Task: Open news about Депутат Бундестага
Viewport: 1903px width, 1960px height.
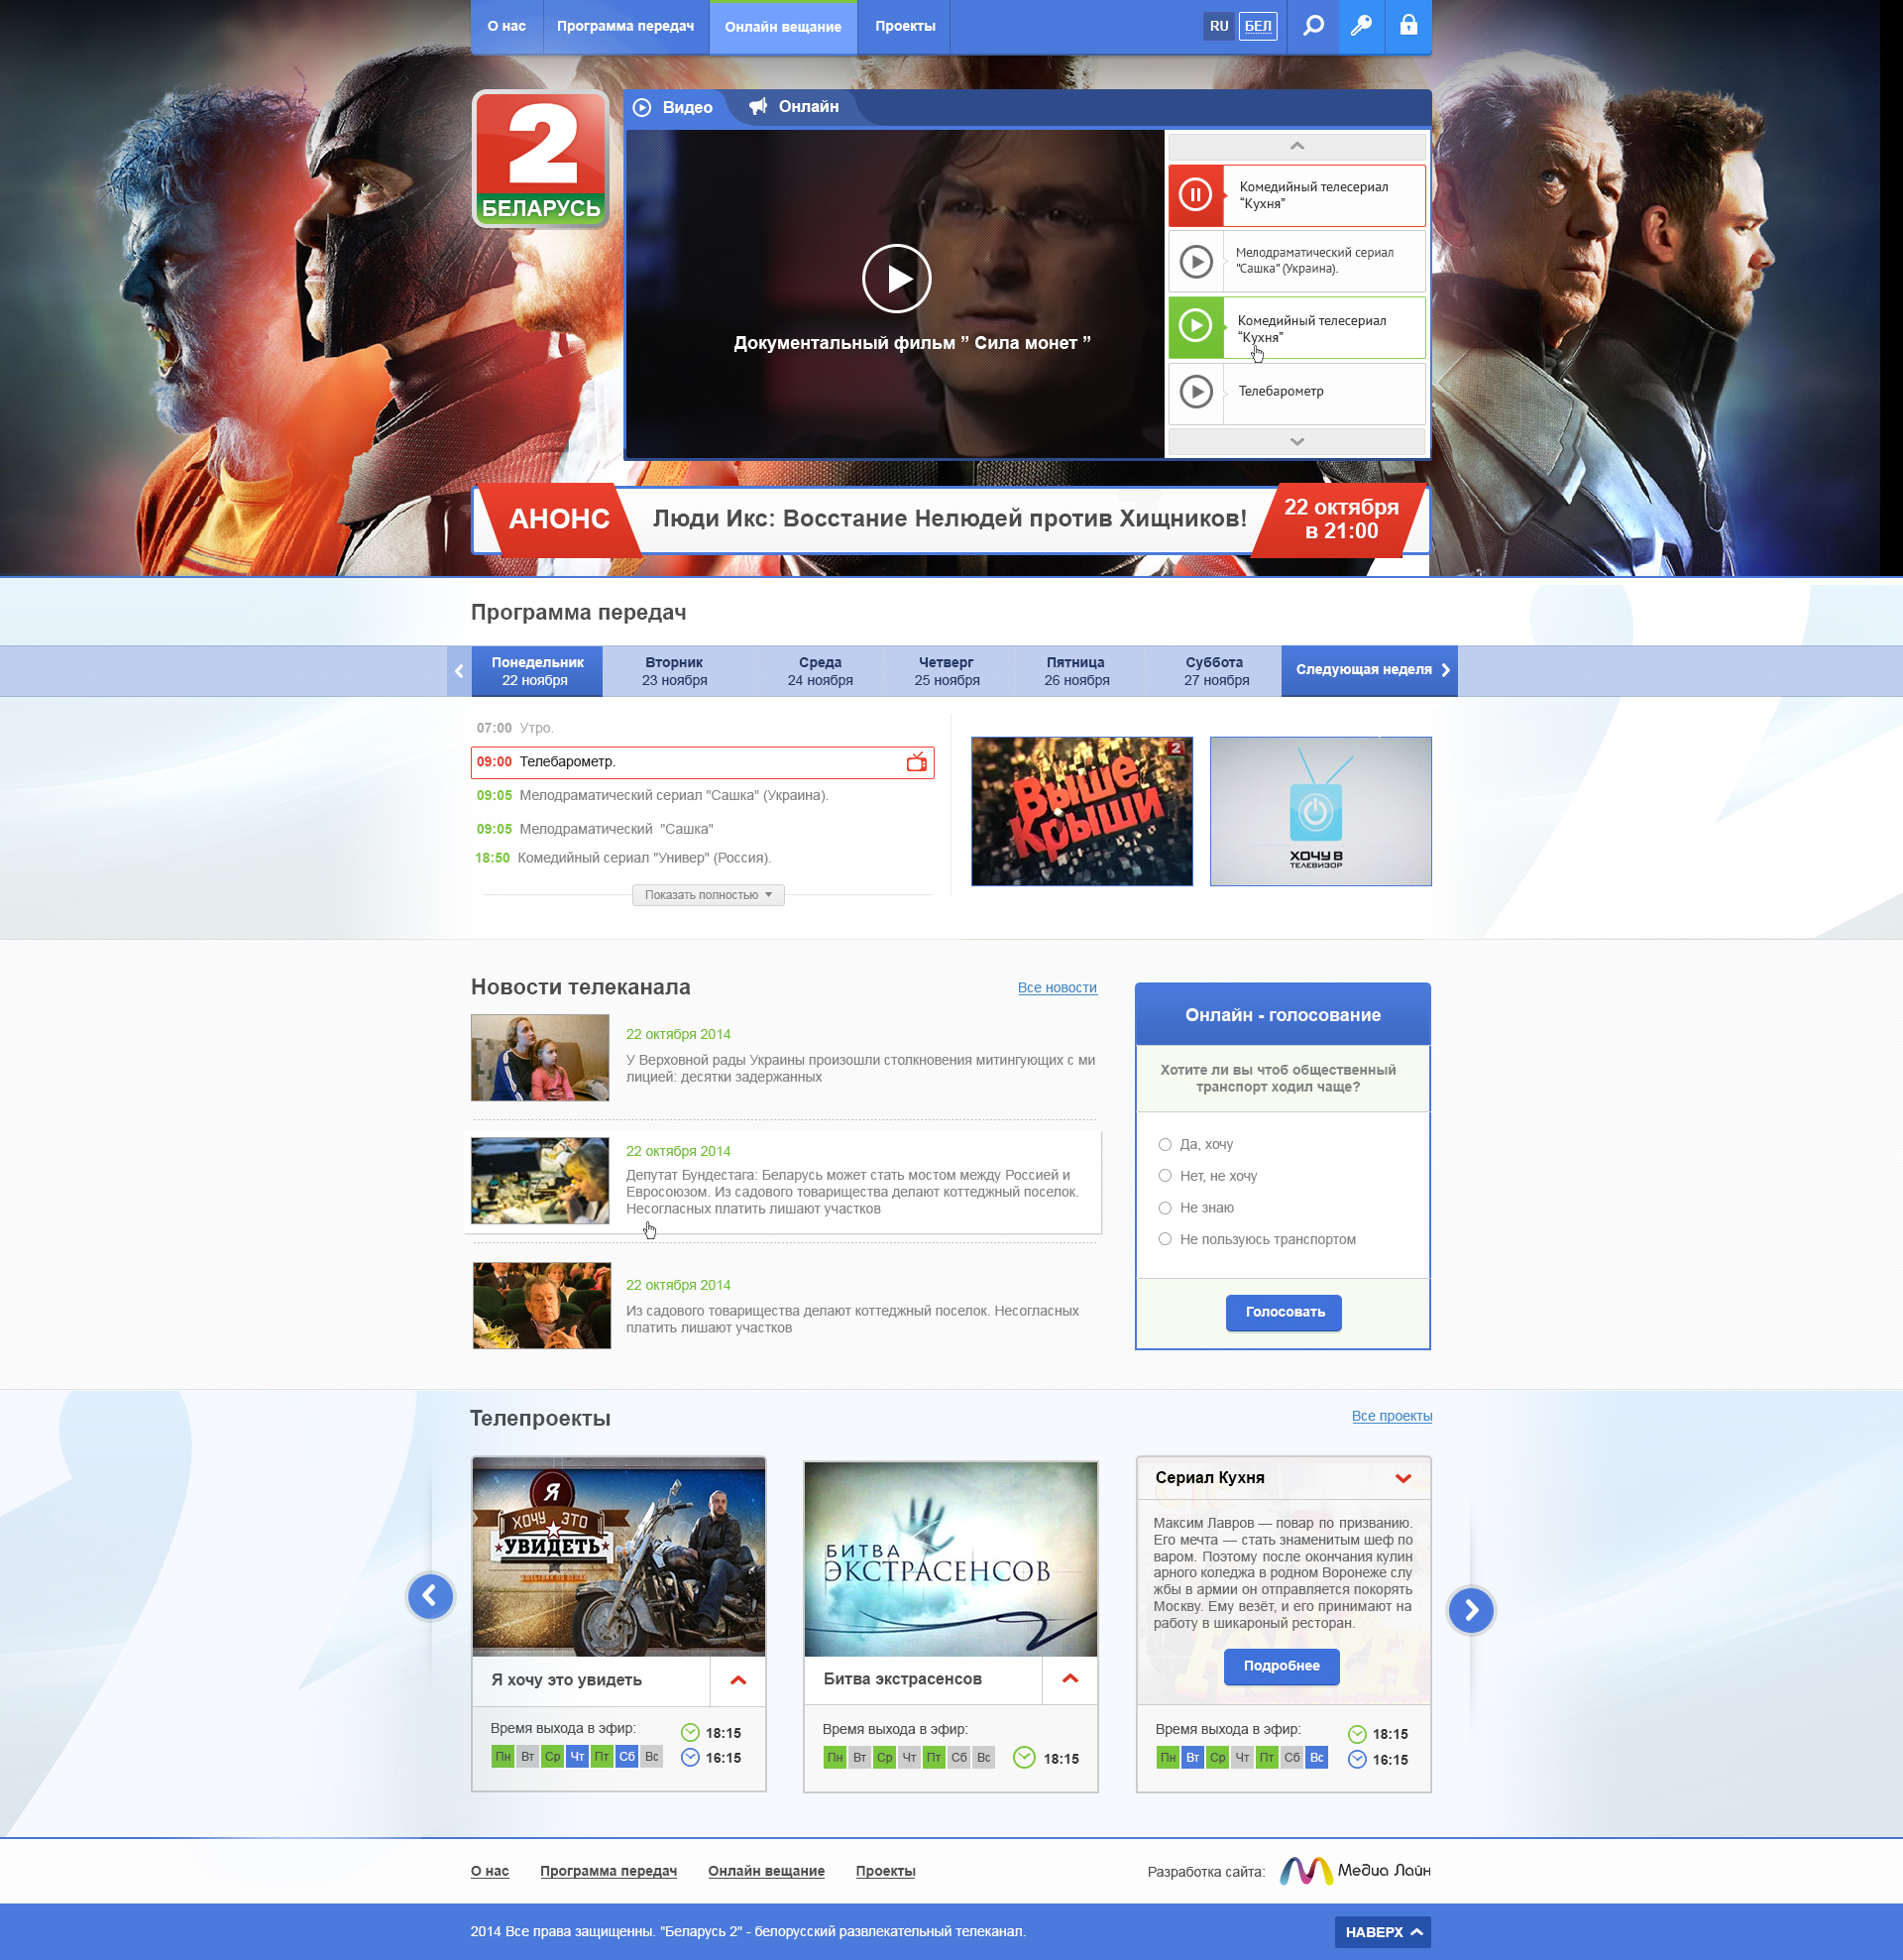Action: [x=852, y=1192]
